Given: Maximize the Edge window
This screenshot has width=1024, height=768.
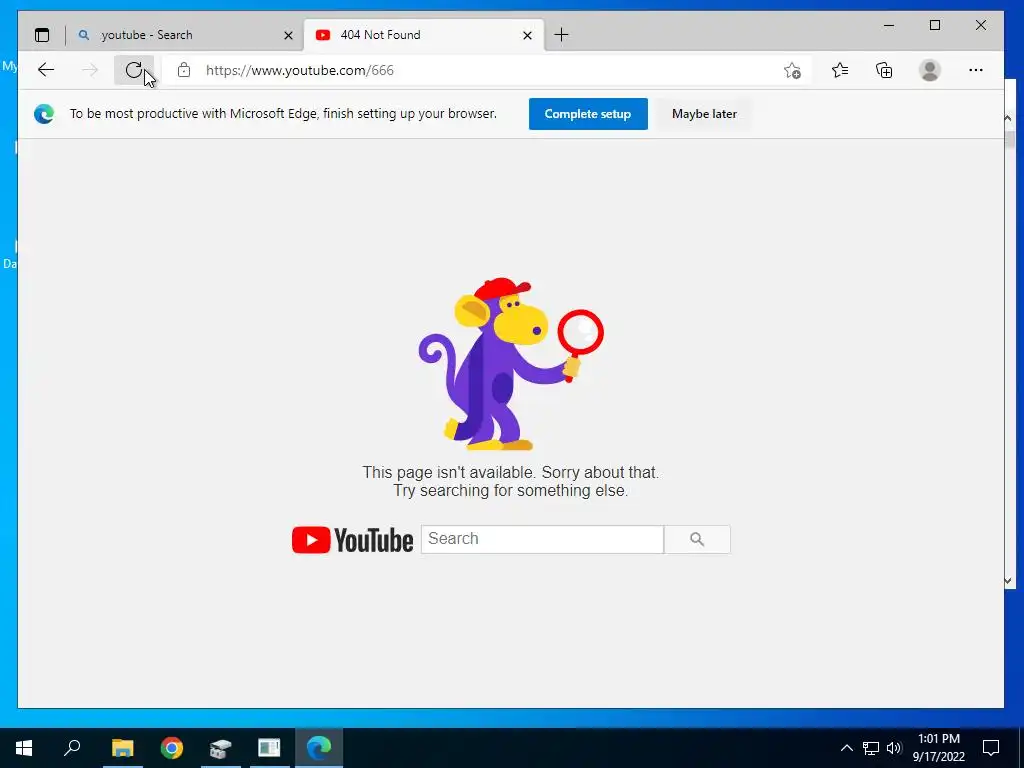Looking at the screenshot, I should click(x=935, y=25).
